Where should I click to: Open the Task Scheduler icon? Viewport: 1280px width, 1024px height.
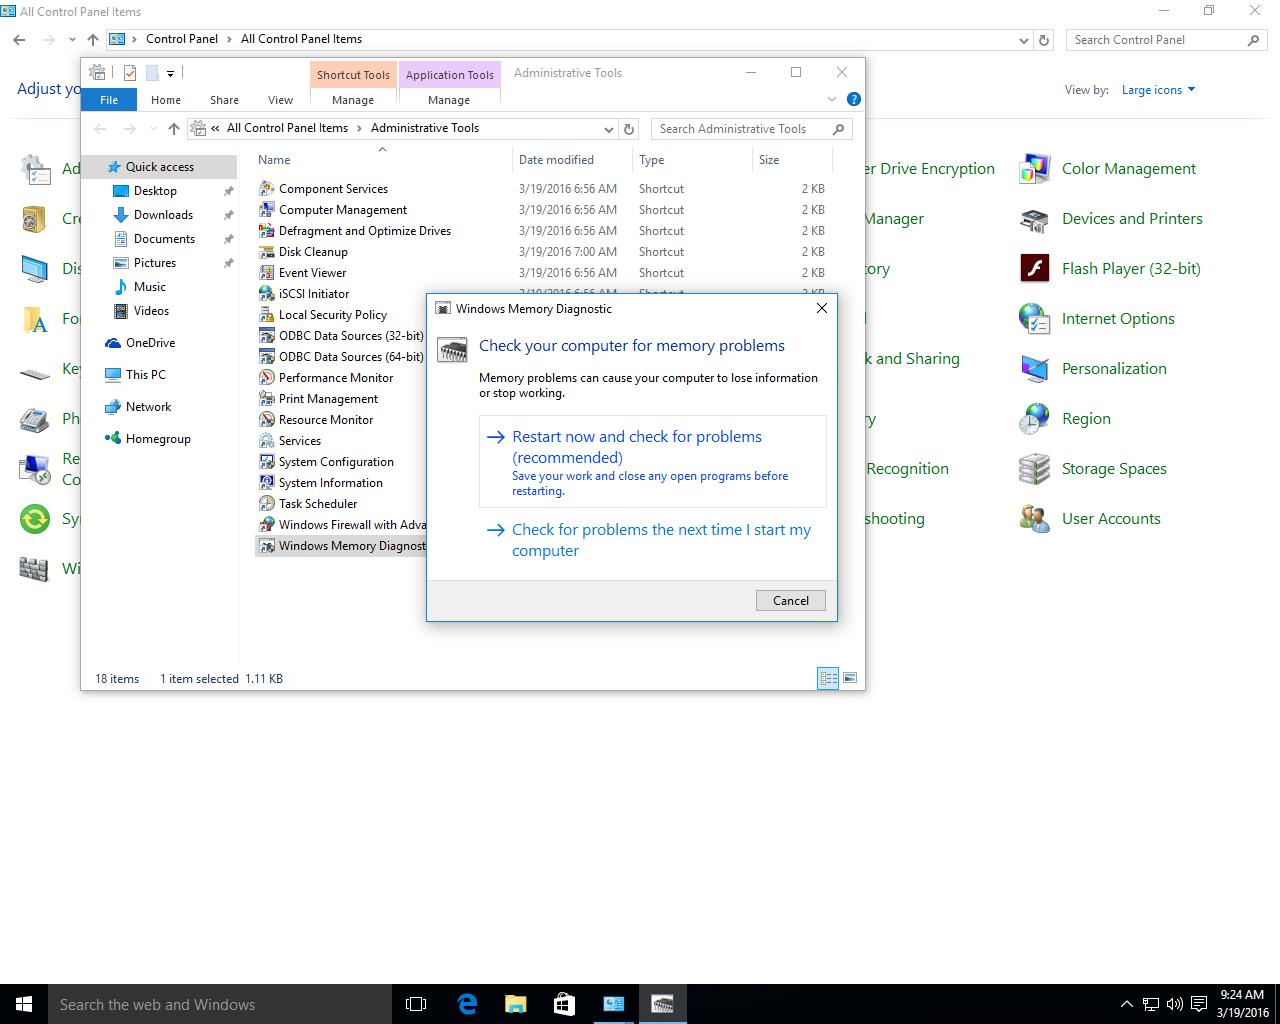click(x=266, y=503)
